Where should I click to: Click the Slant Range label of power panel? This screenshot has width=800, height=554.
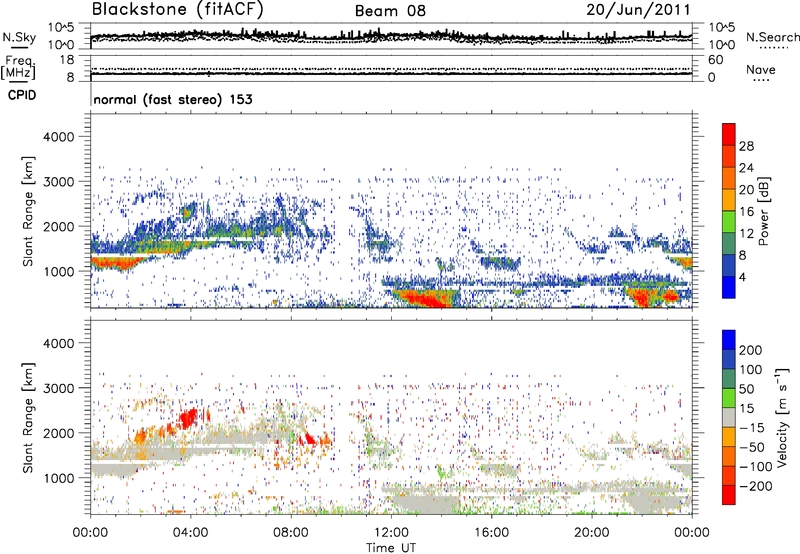click(28, 211)
